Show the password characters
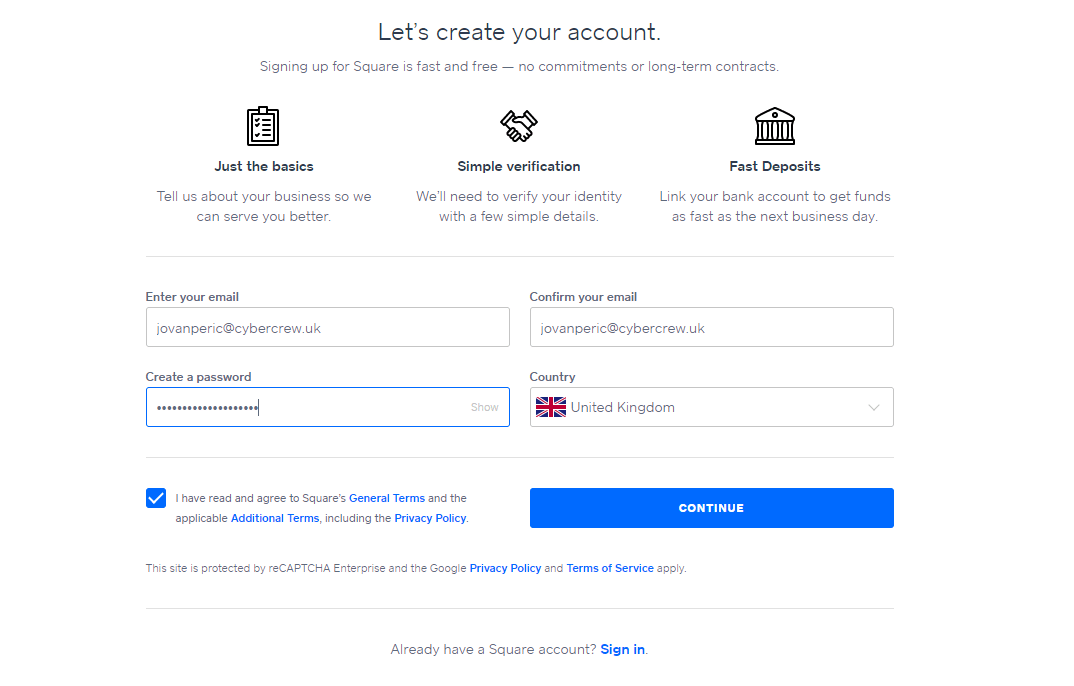This screenshot has height=686, width=1074. pos(484,407)
